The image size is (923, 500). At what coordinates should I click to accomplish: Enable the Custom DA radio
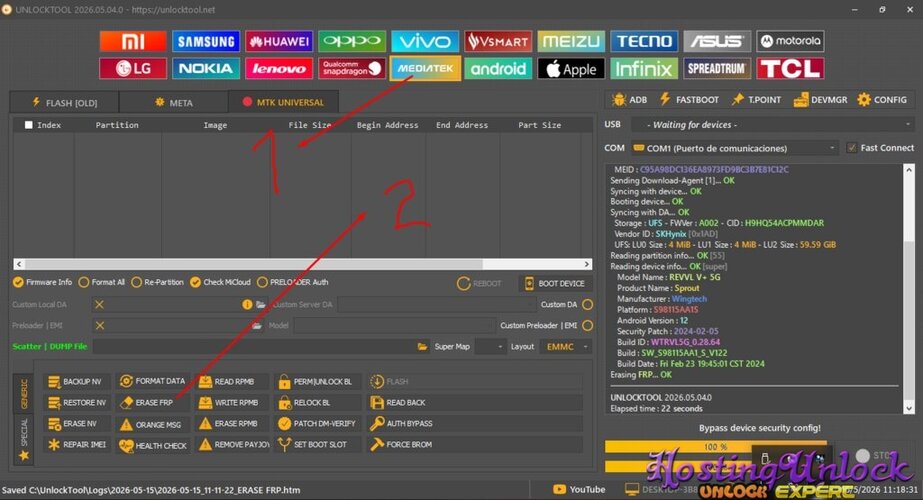click(587, 304)
